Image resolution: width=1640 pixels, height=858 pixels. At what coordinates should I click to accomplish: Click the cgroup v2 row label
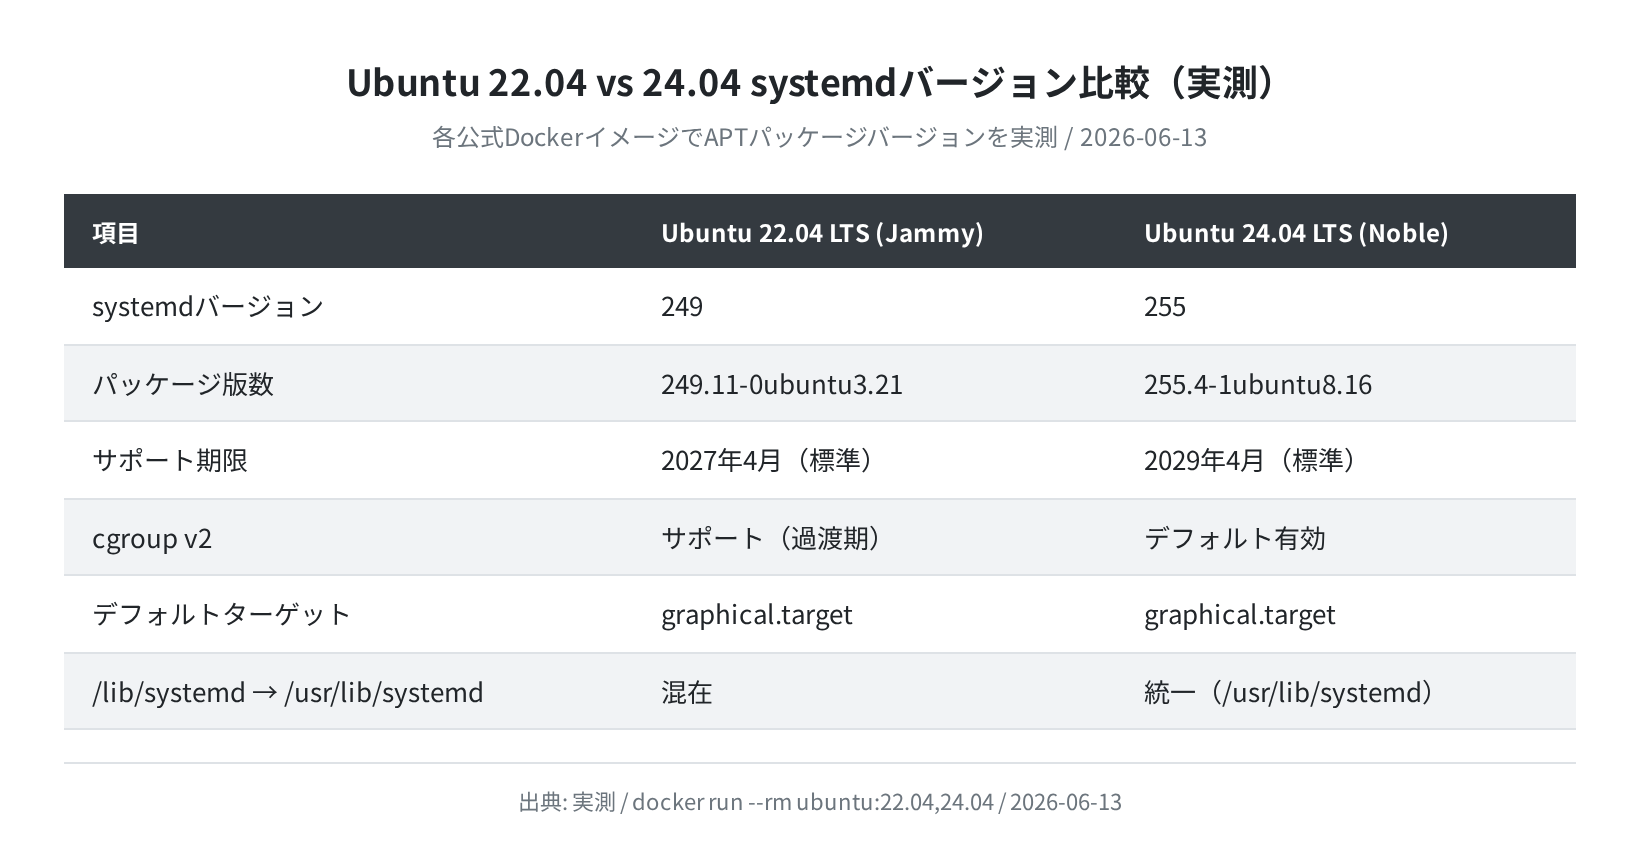pos(152,539)
